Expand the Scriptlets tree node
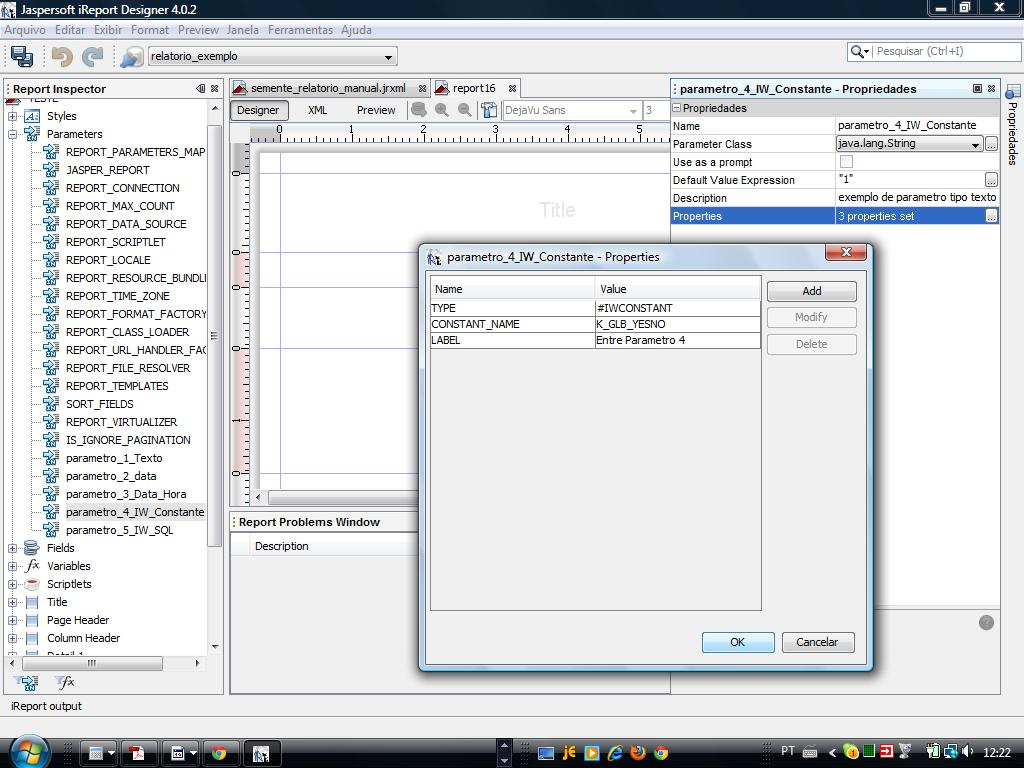The image size is (1024, 768). click(x=12, y=584)
